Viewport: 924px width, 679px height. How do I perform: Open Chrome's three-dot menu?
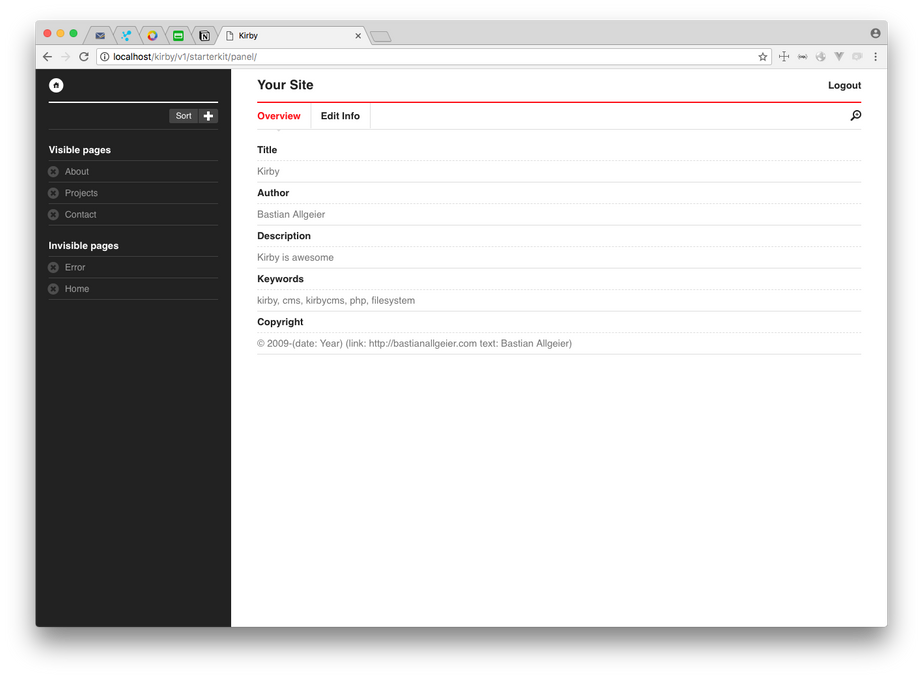coord(875,57)
